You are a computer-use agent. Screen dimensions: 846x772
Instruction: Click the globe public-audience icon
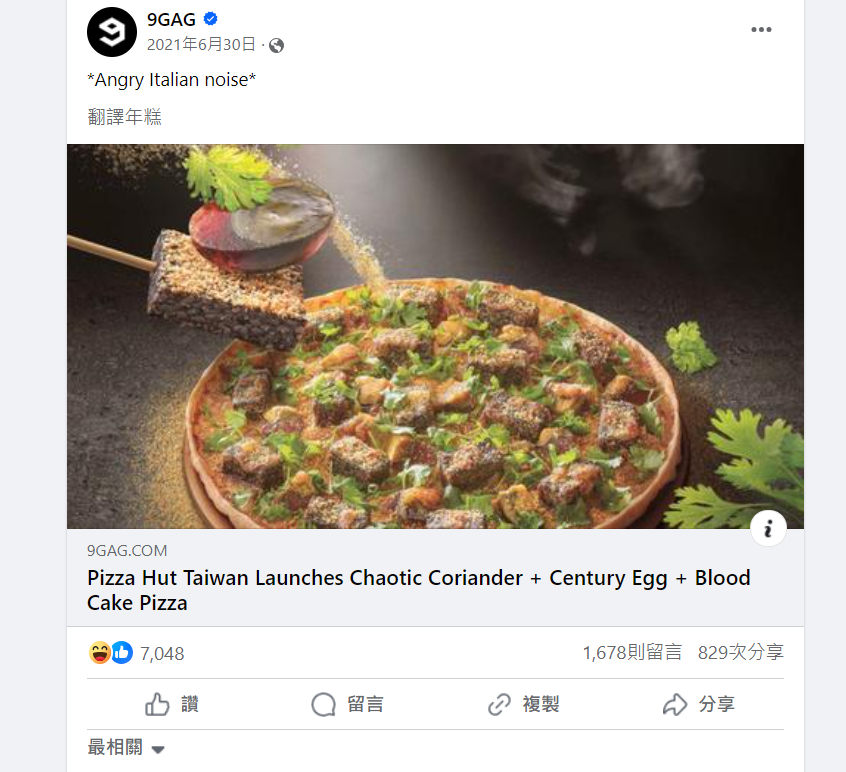[277, 45]
